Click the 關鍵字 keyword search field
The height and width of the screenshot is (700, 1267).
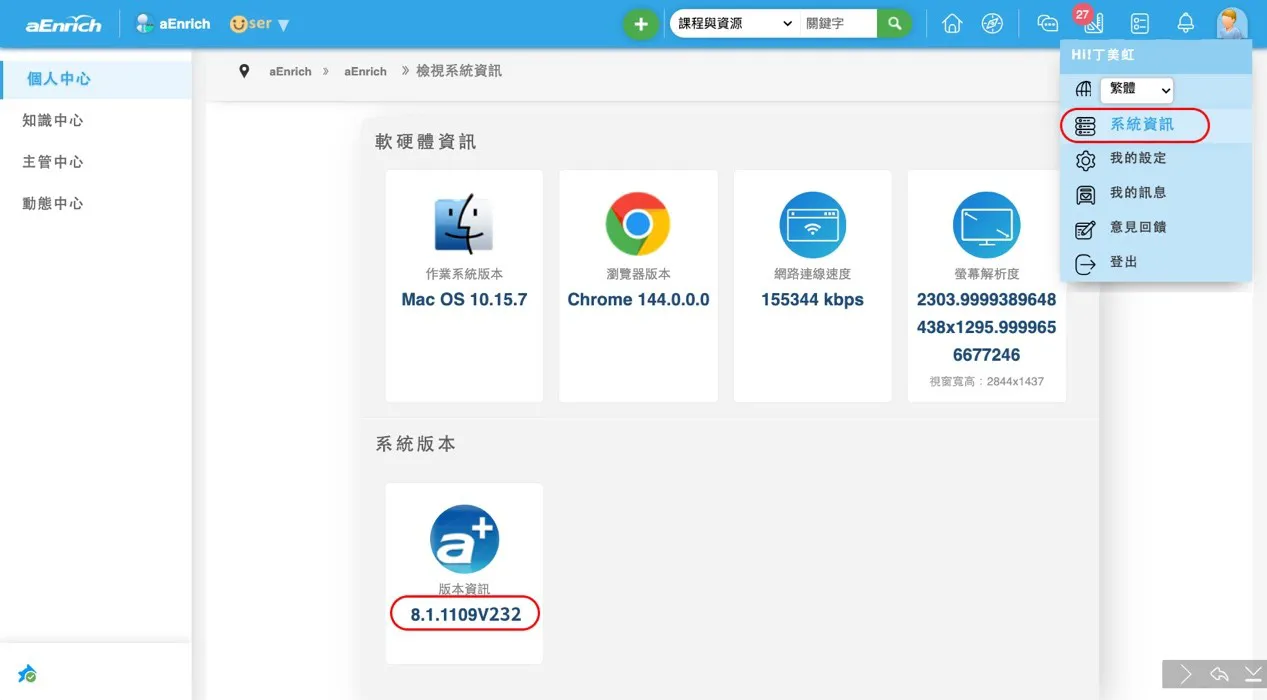838,24
